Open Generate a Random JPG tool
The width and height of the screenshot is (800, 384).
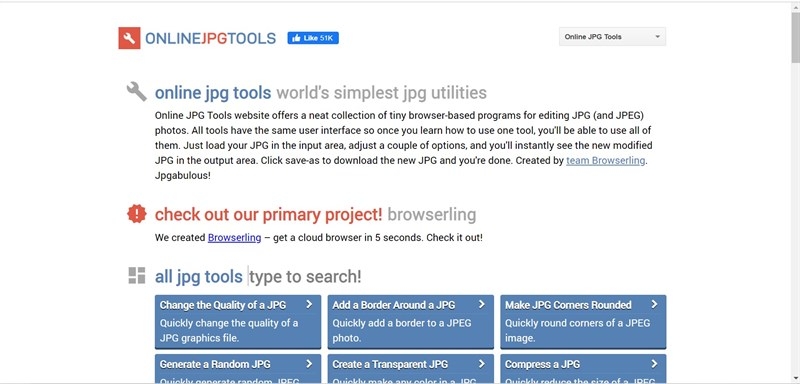[x=238, y=369]
